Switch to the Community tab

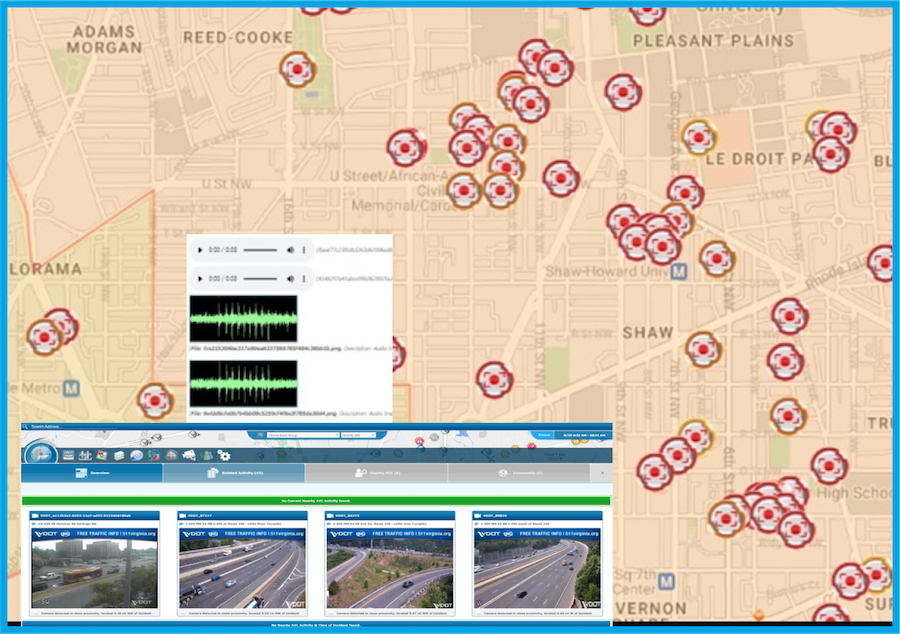[x=518, y=473]
